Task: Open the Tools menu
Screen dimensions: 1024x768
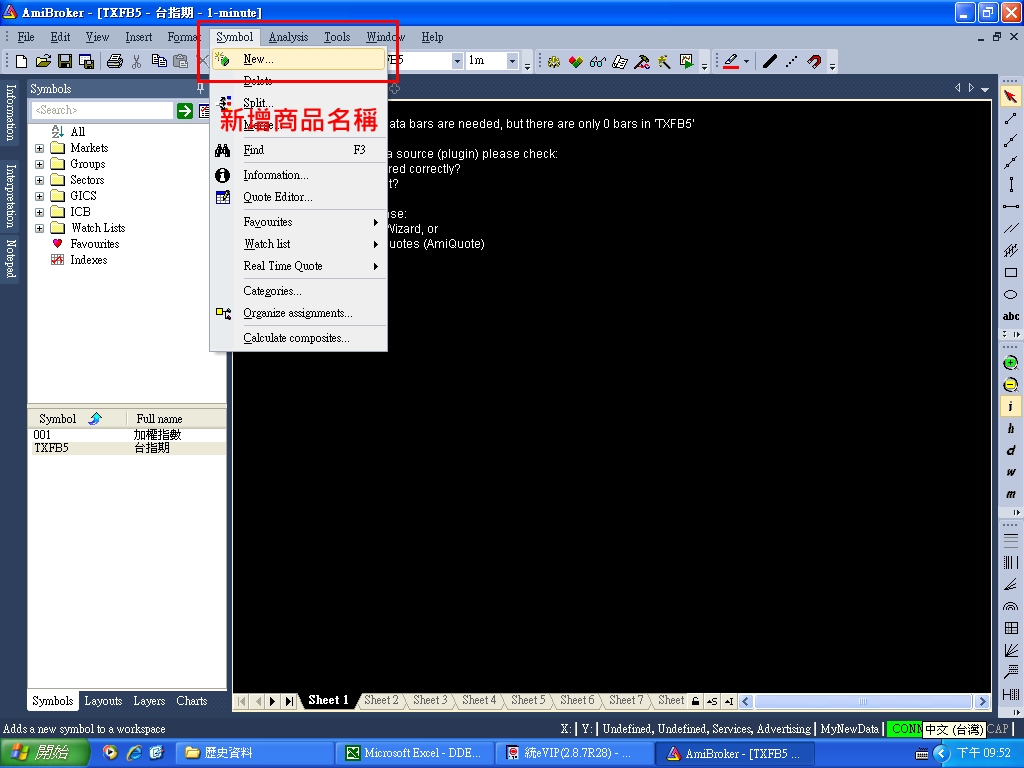Action: tap(337, 37)
